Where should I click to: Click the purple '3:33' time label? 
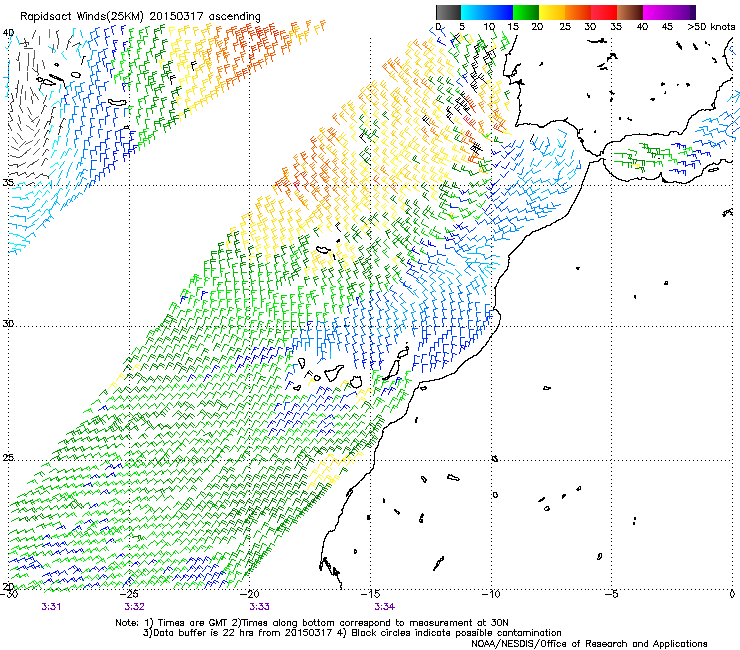coord(260,607)
